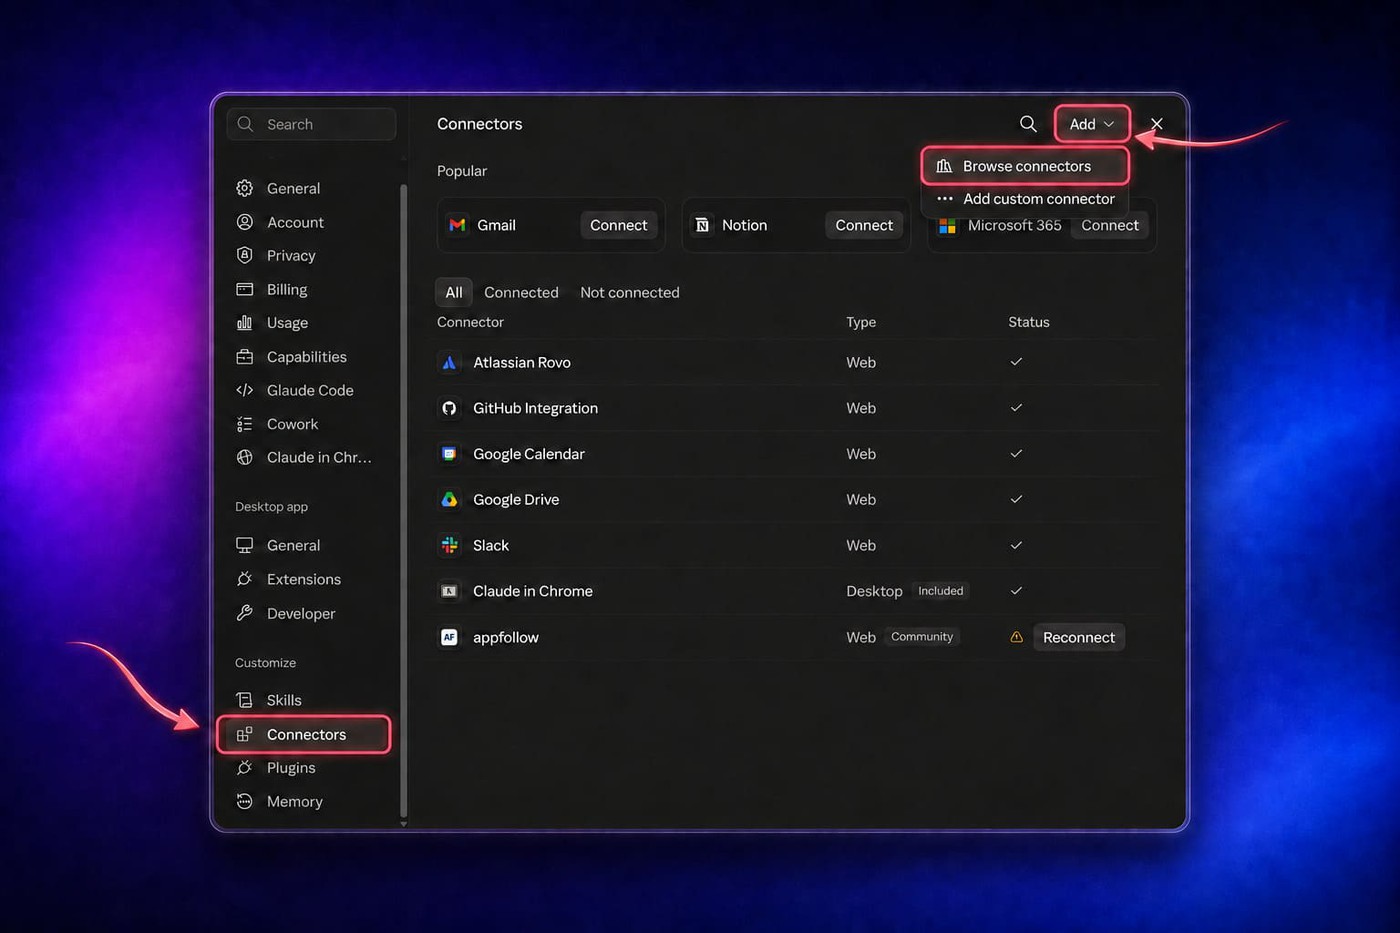
Task: Close the Connectors settings dialog
Action: 1157,124
